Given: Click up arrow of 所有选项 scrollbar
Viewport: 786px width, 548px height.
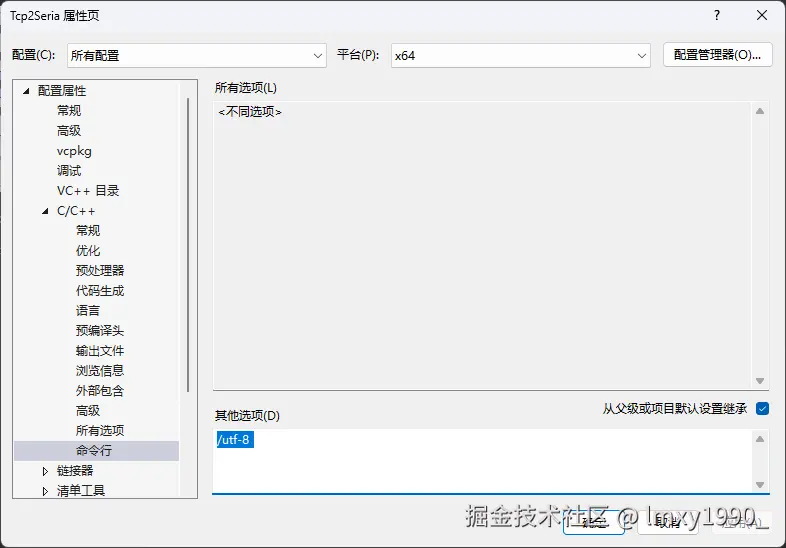Looking at the screenshot, I should [x=760, y=111].
